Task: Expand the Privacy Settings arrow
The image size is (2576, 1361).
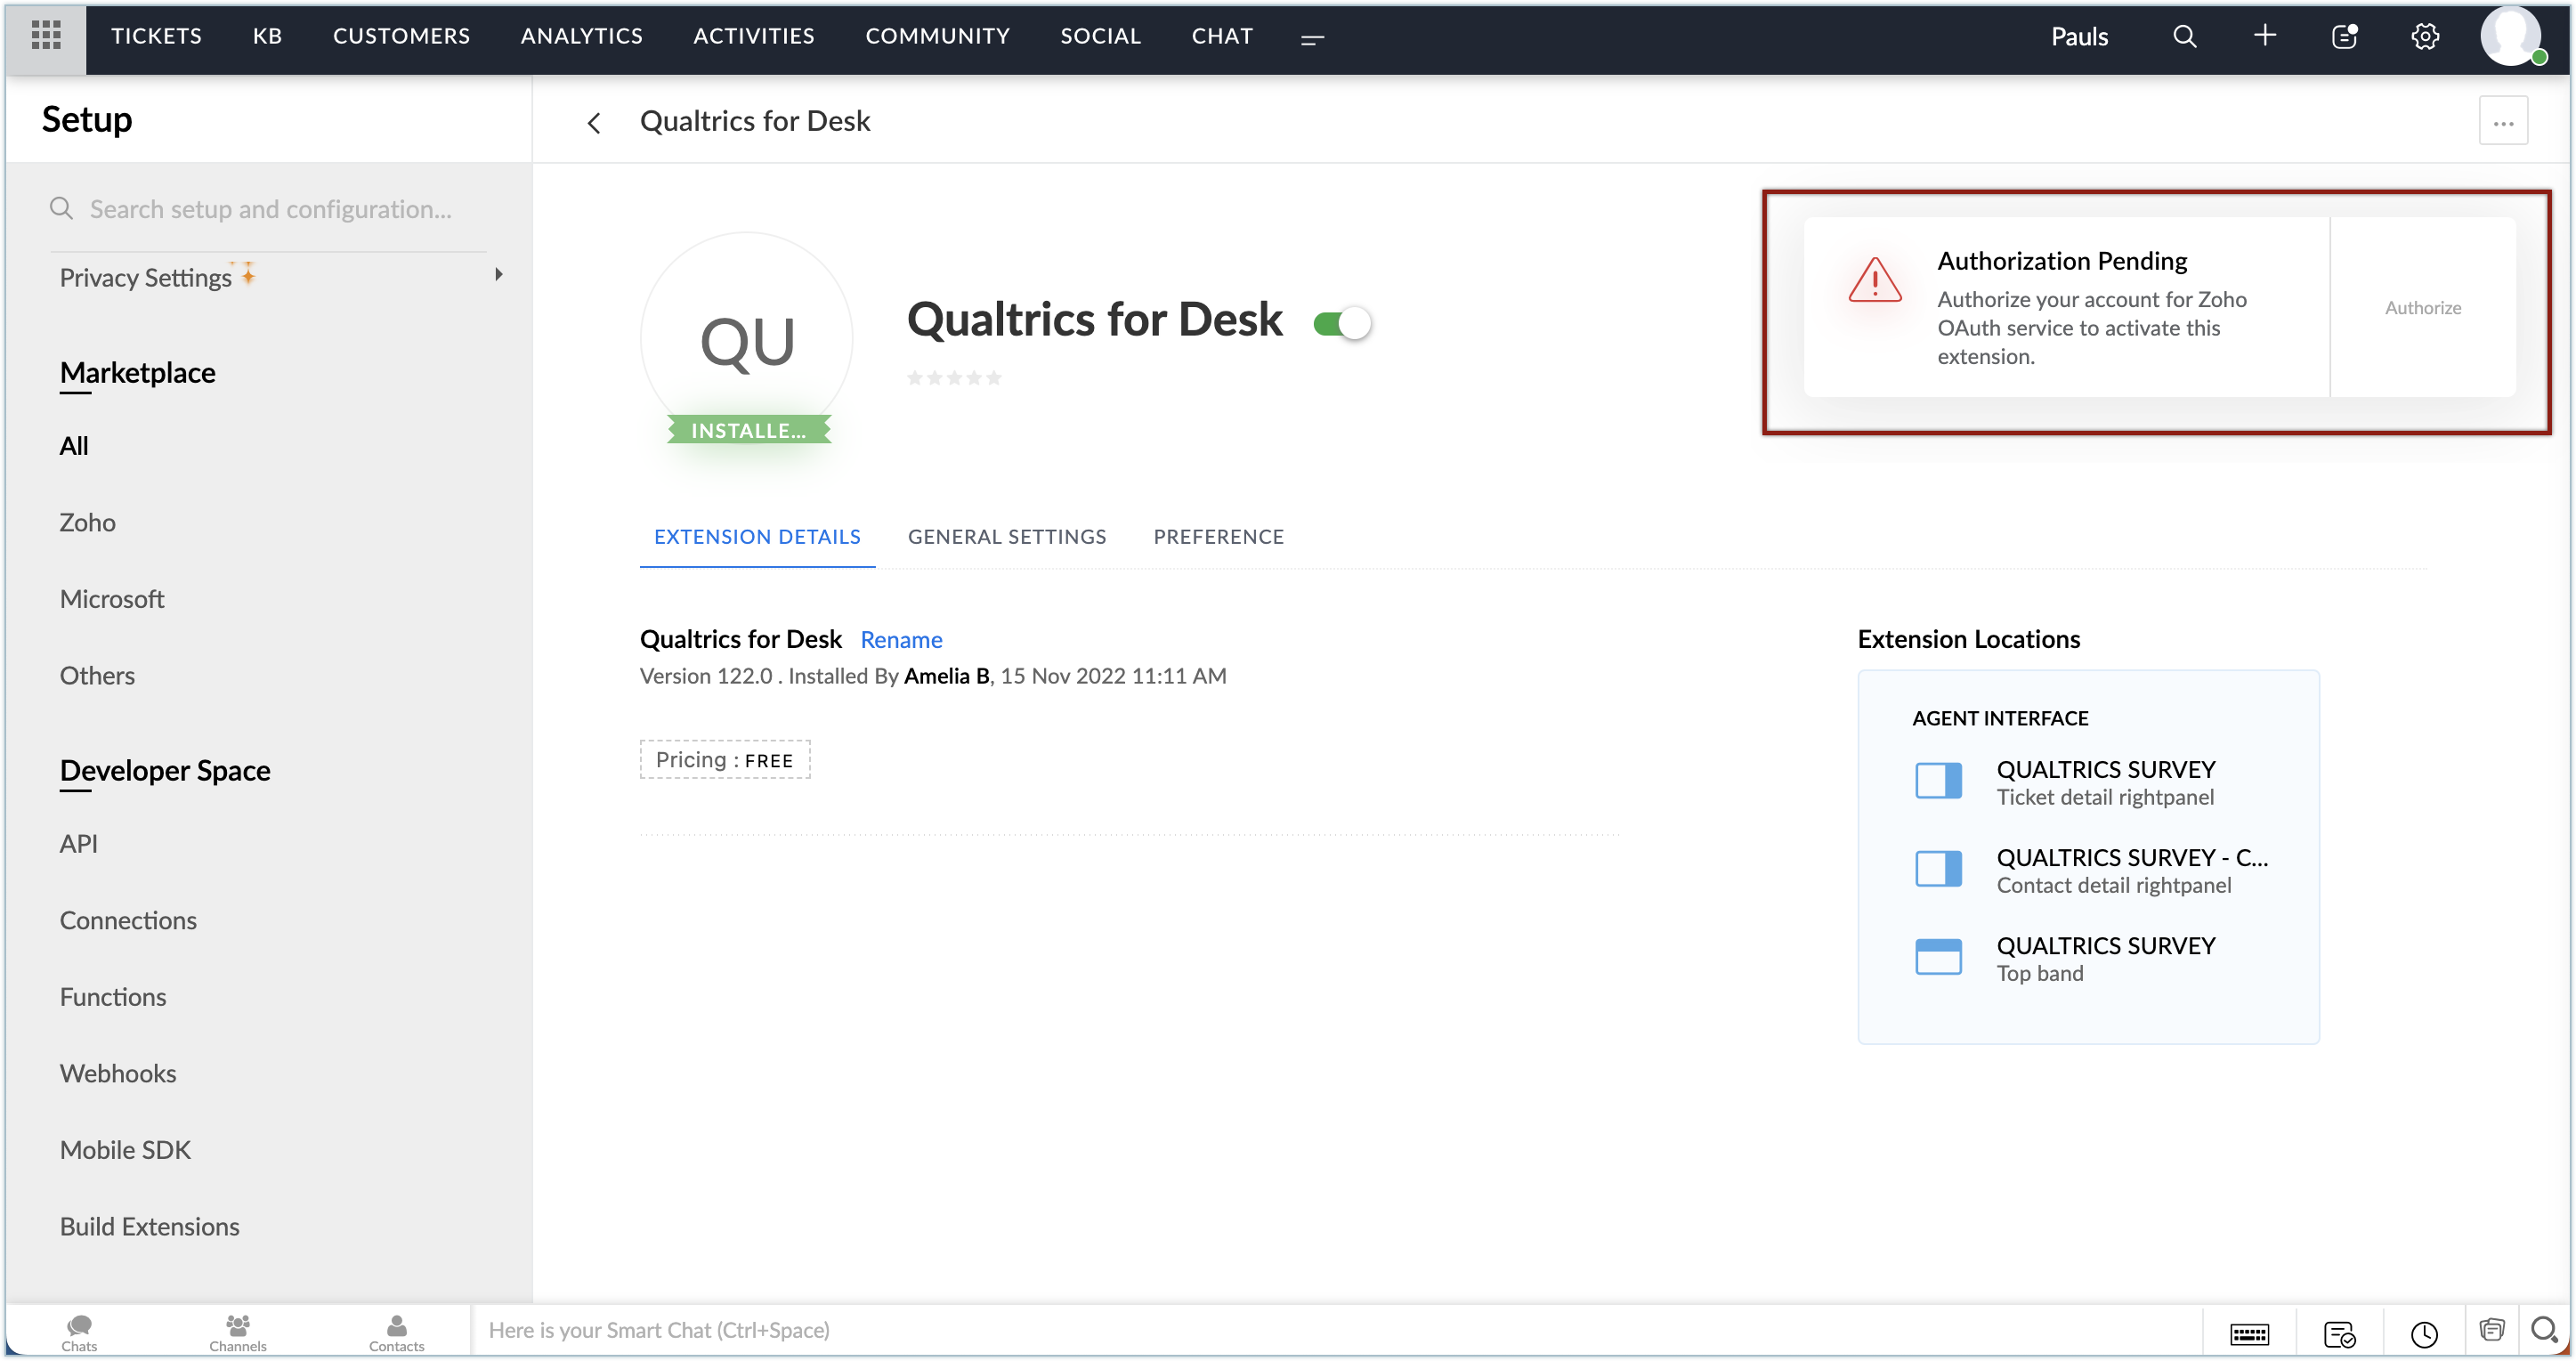Action: click(x=498, y=275)
